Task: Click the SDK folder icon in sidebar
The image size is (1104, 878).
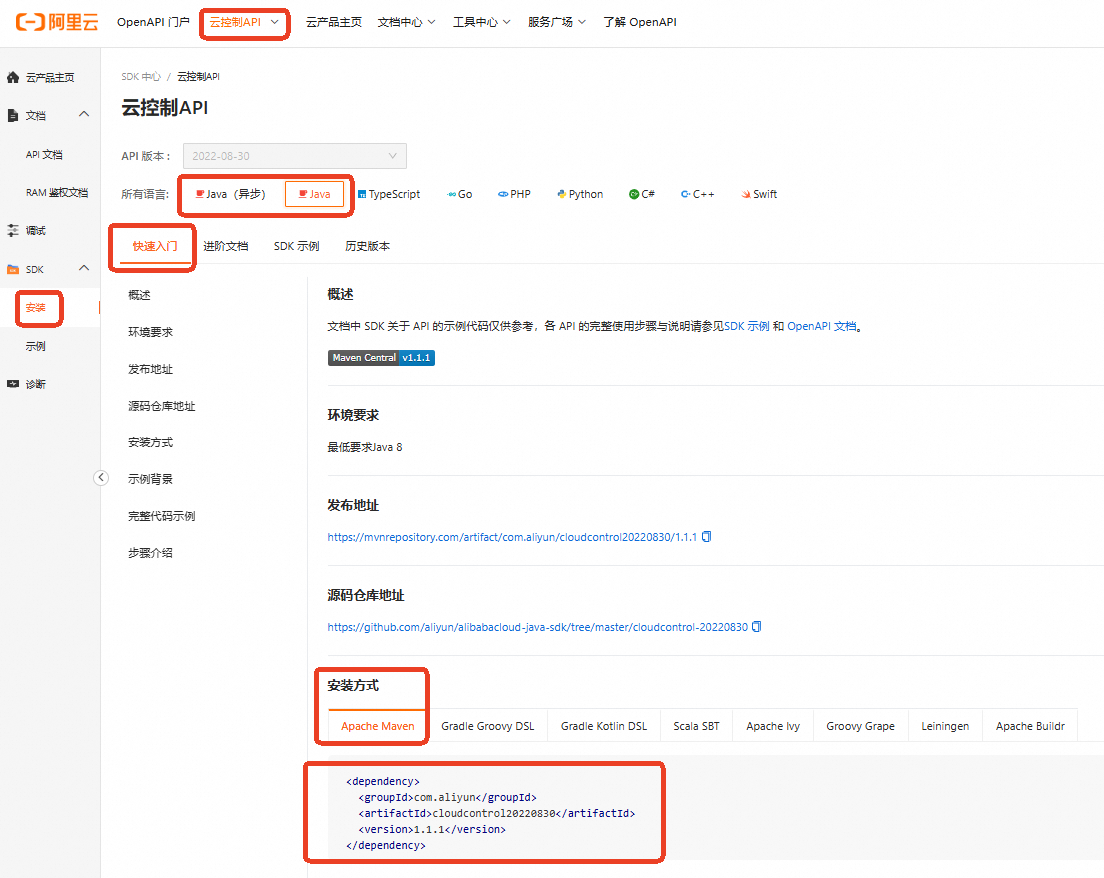Action: (13, 269)
